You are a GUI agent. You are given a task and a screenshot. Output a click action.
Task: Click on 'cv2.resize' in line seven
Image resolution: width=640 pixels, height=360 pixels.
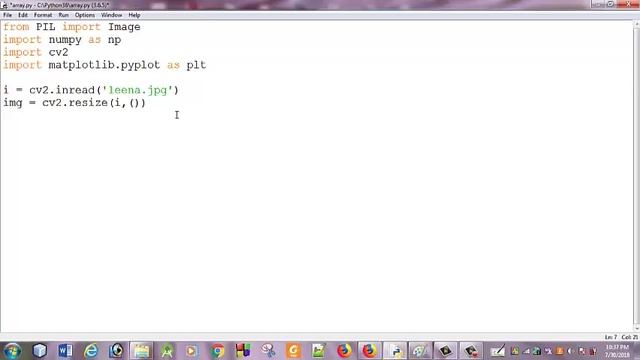tap(75, 103)
